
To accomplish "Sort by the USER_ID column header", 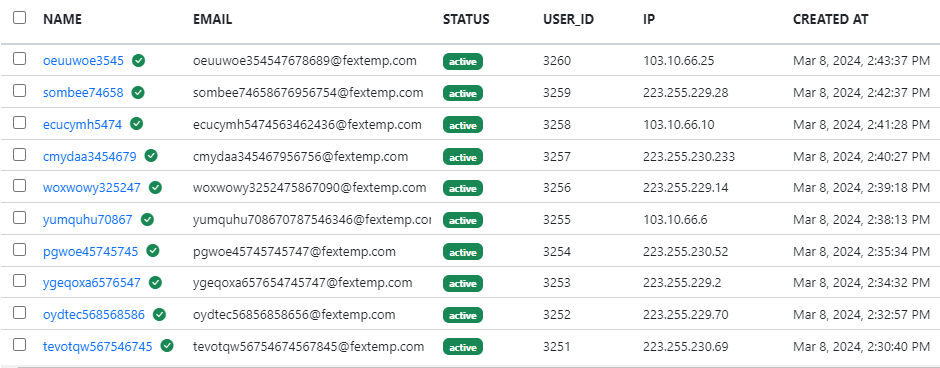I will tap(568, 19).
